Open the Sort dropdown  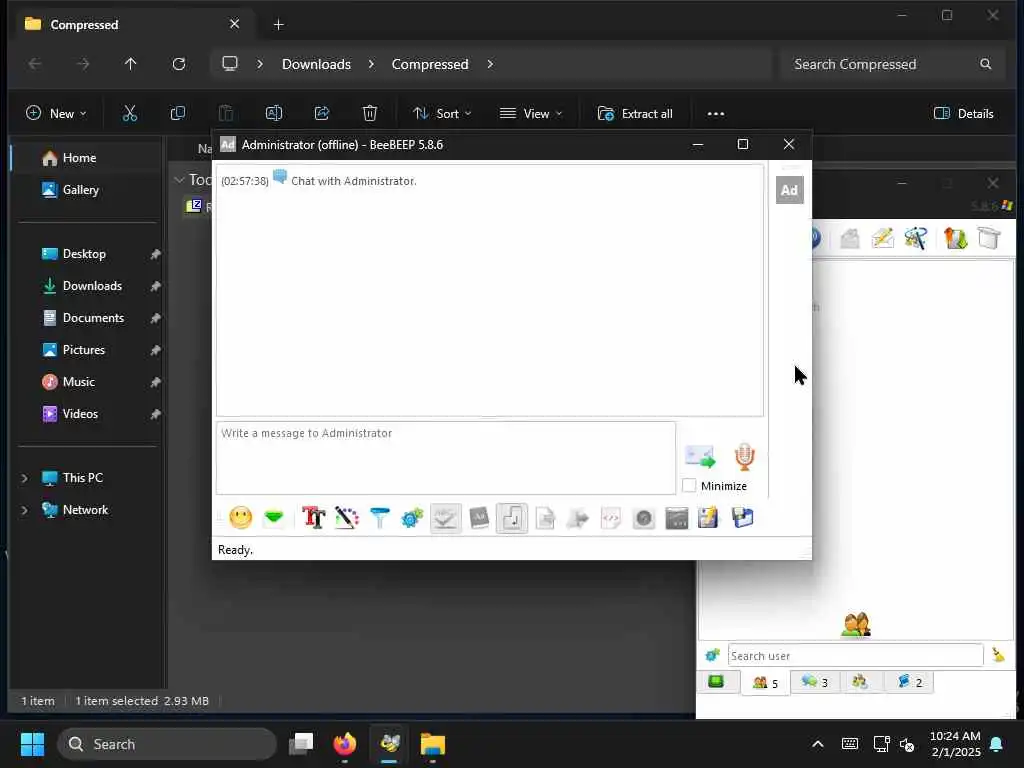click(442, 114)
